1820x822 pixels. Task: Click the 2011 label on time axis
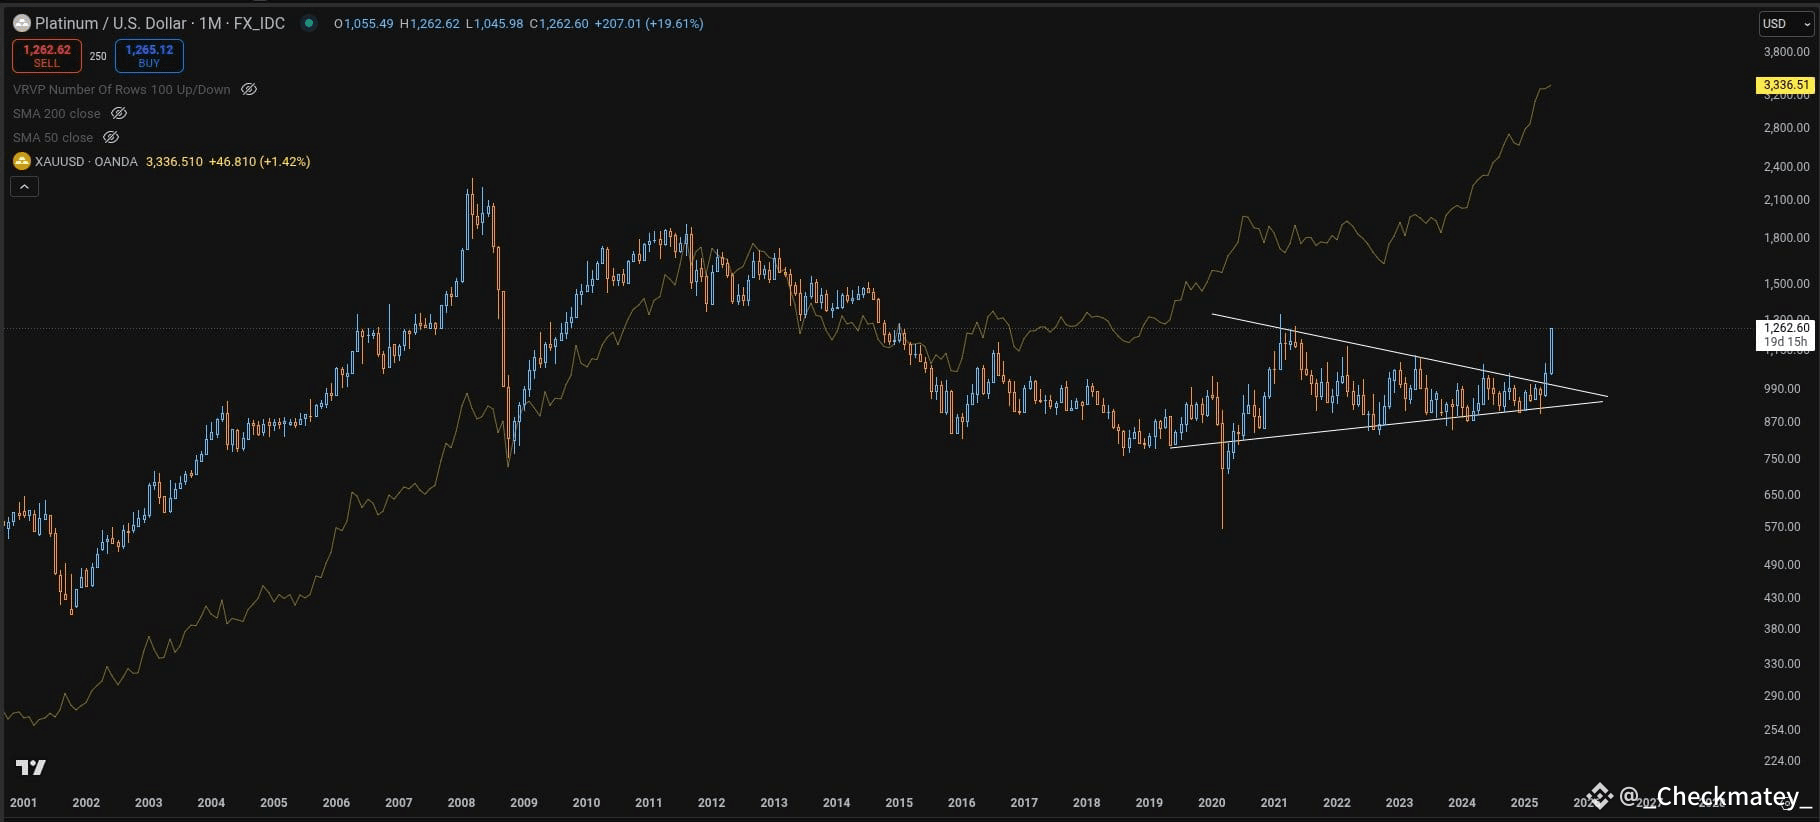point(649,803)
